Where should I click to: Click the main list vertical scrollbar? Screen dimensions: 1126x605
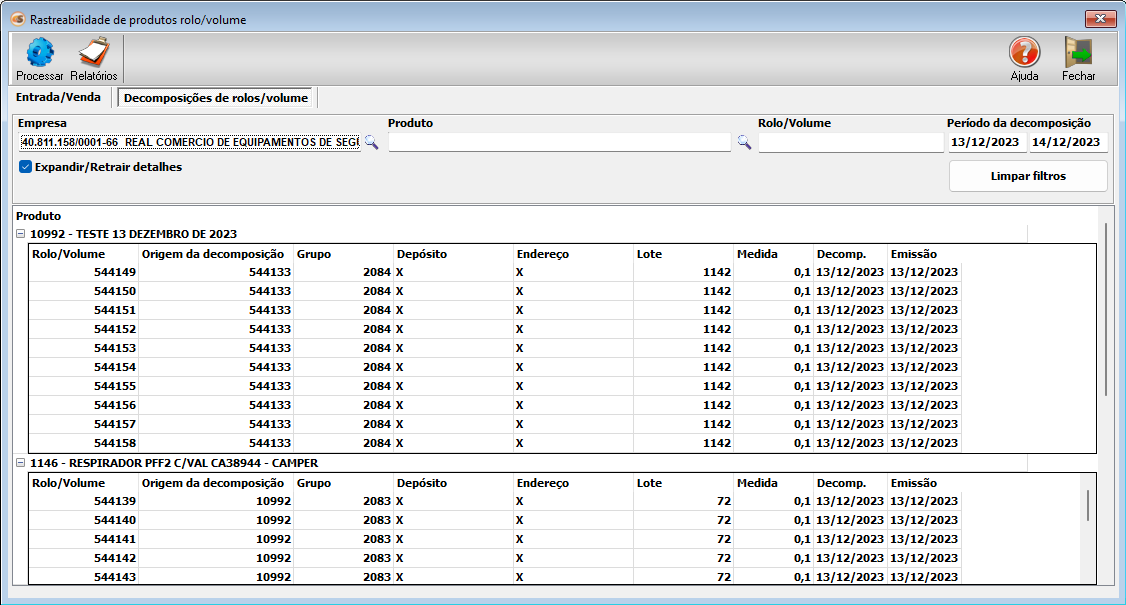pos(1105,310)
